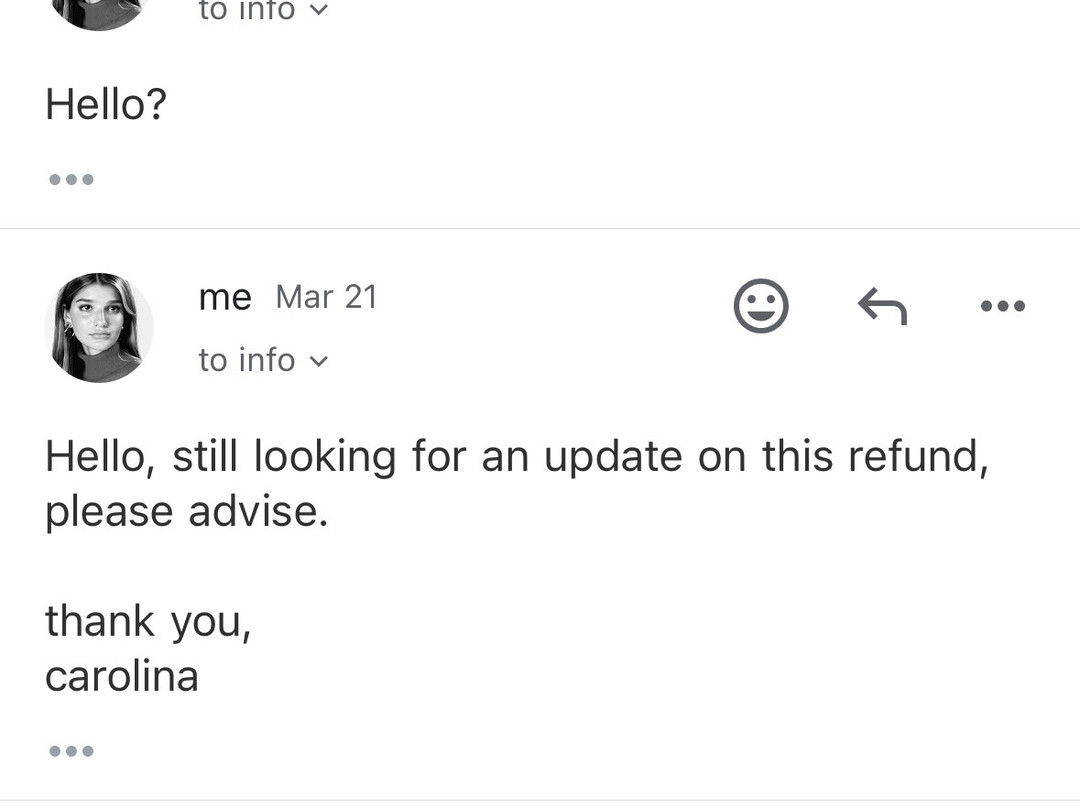Tap the "carolina" signature
The image size is (1080, 808).
(122, 677)
